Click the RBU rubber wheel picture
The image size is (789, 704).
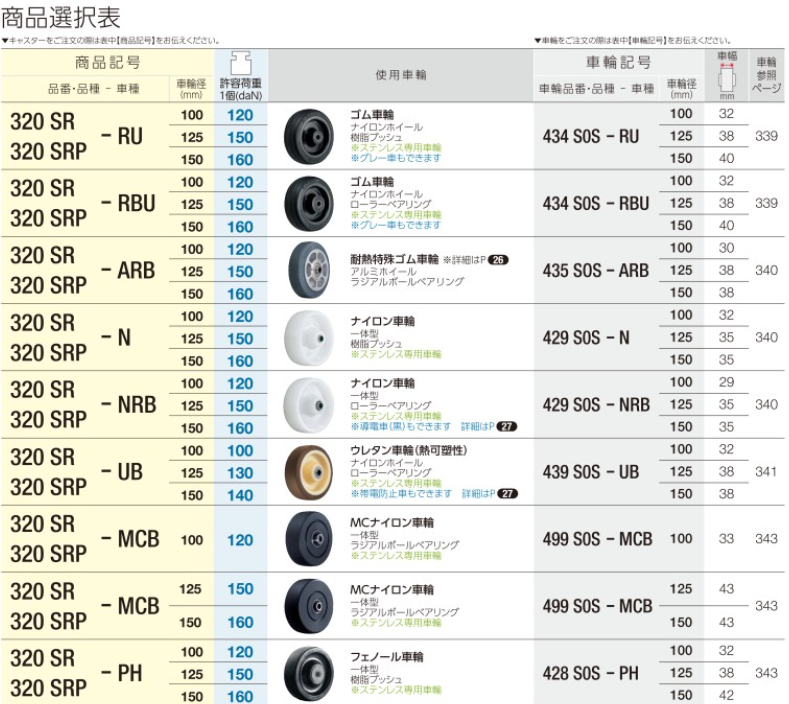310,203
